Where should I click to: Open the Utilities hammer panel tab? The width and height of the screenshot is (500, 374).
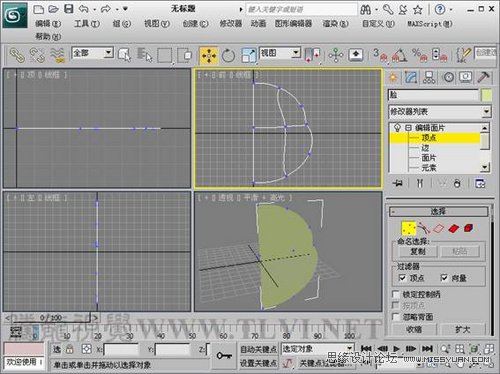tap(483, 77)
